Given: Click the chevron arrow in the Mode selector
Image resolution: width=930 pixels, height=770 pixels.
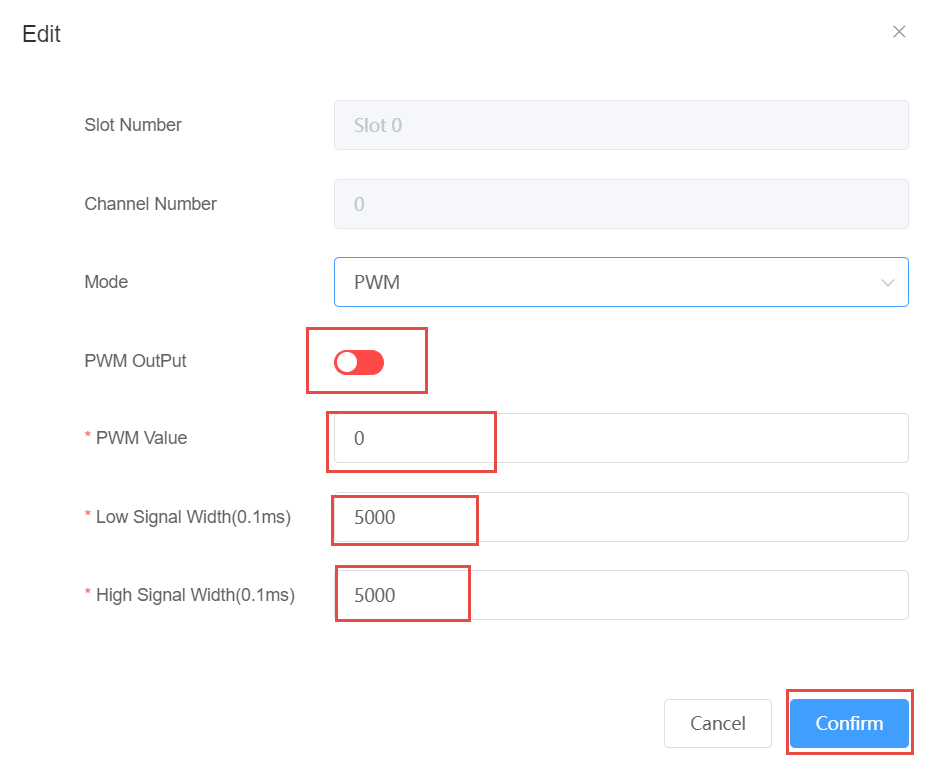Looking at the screenshot, I should point(887,283).
